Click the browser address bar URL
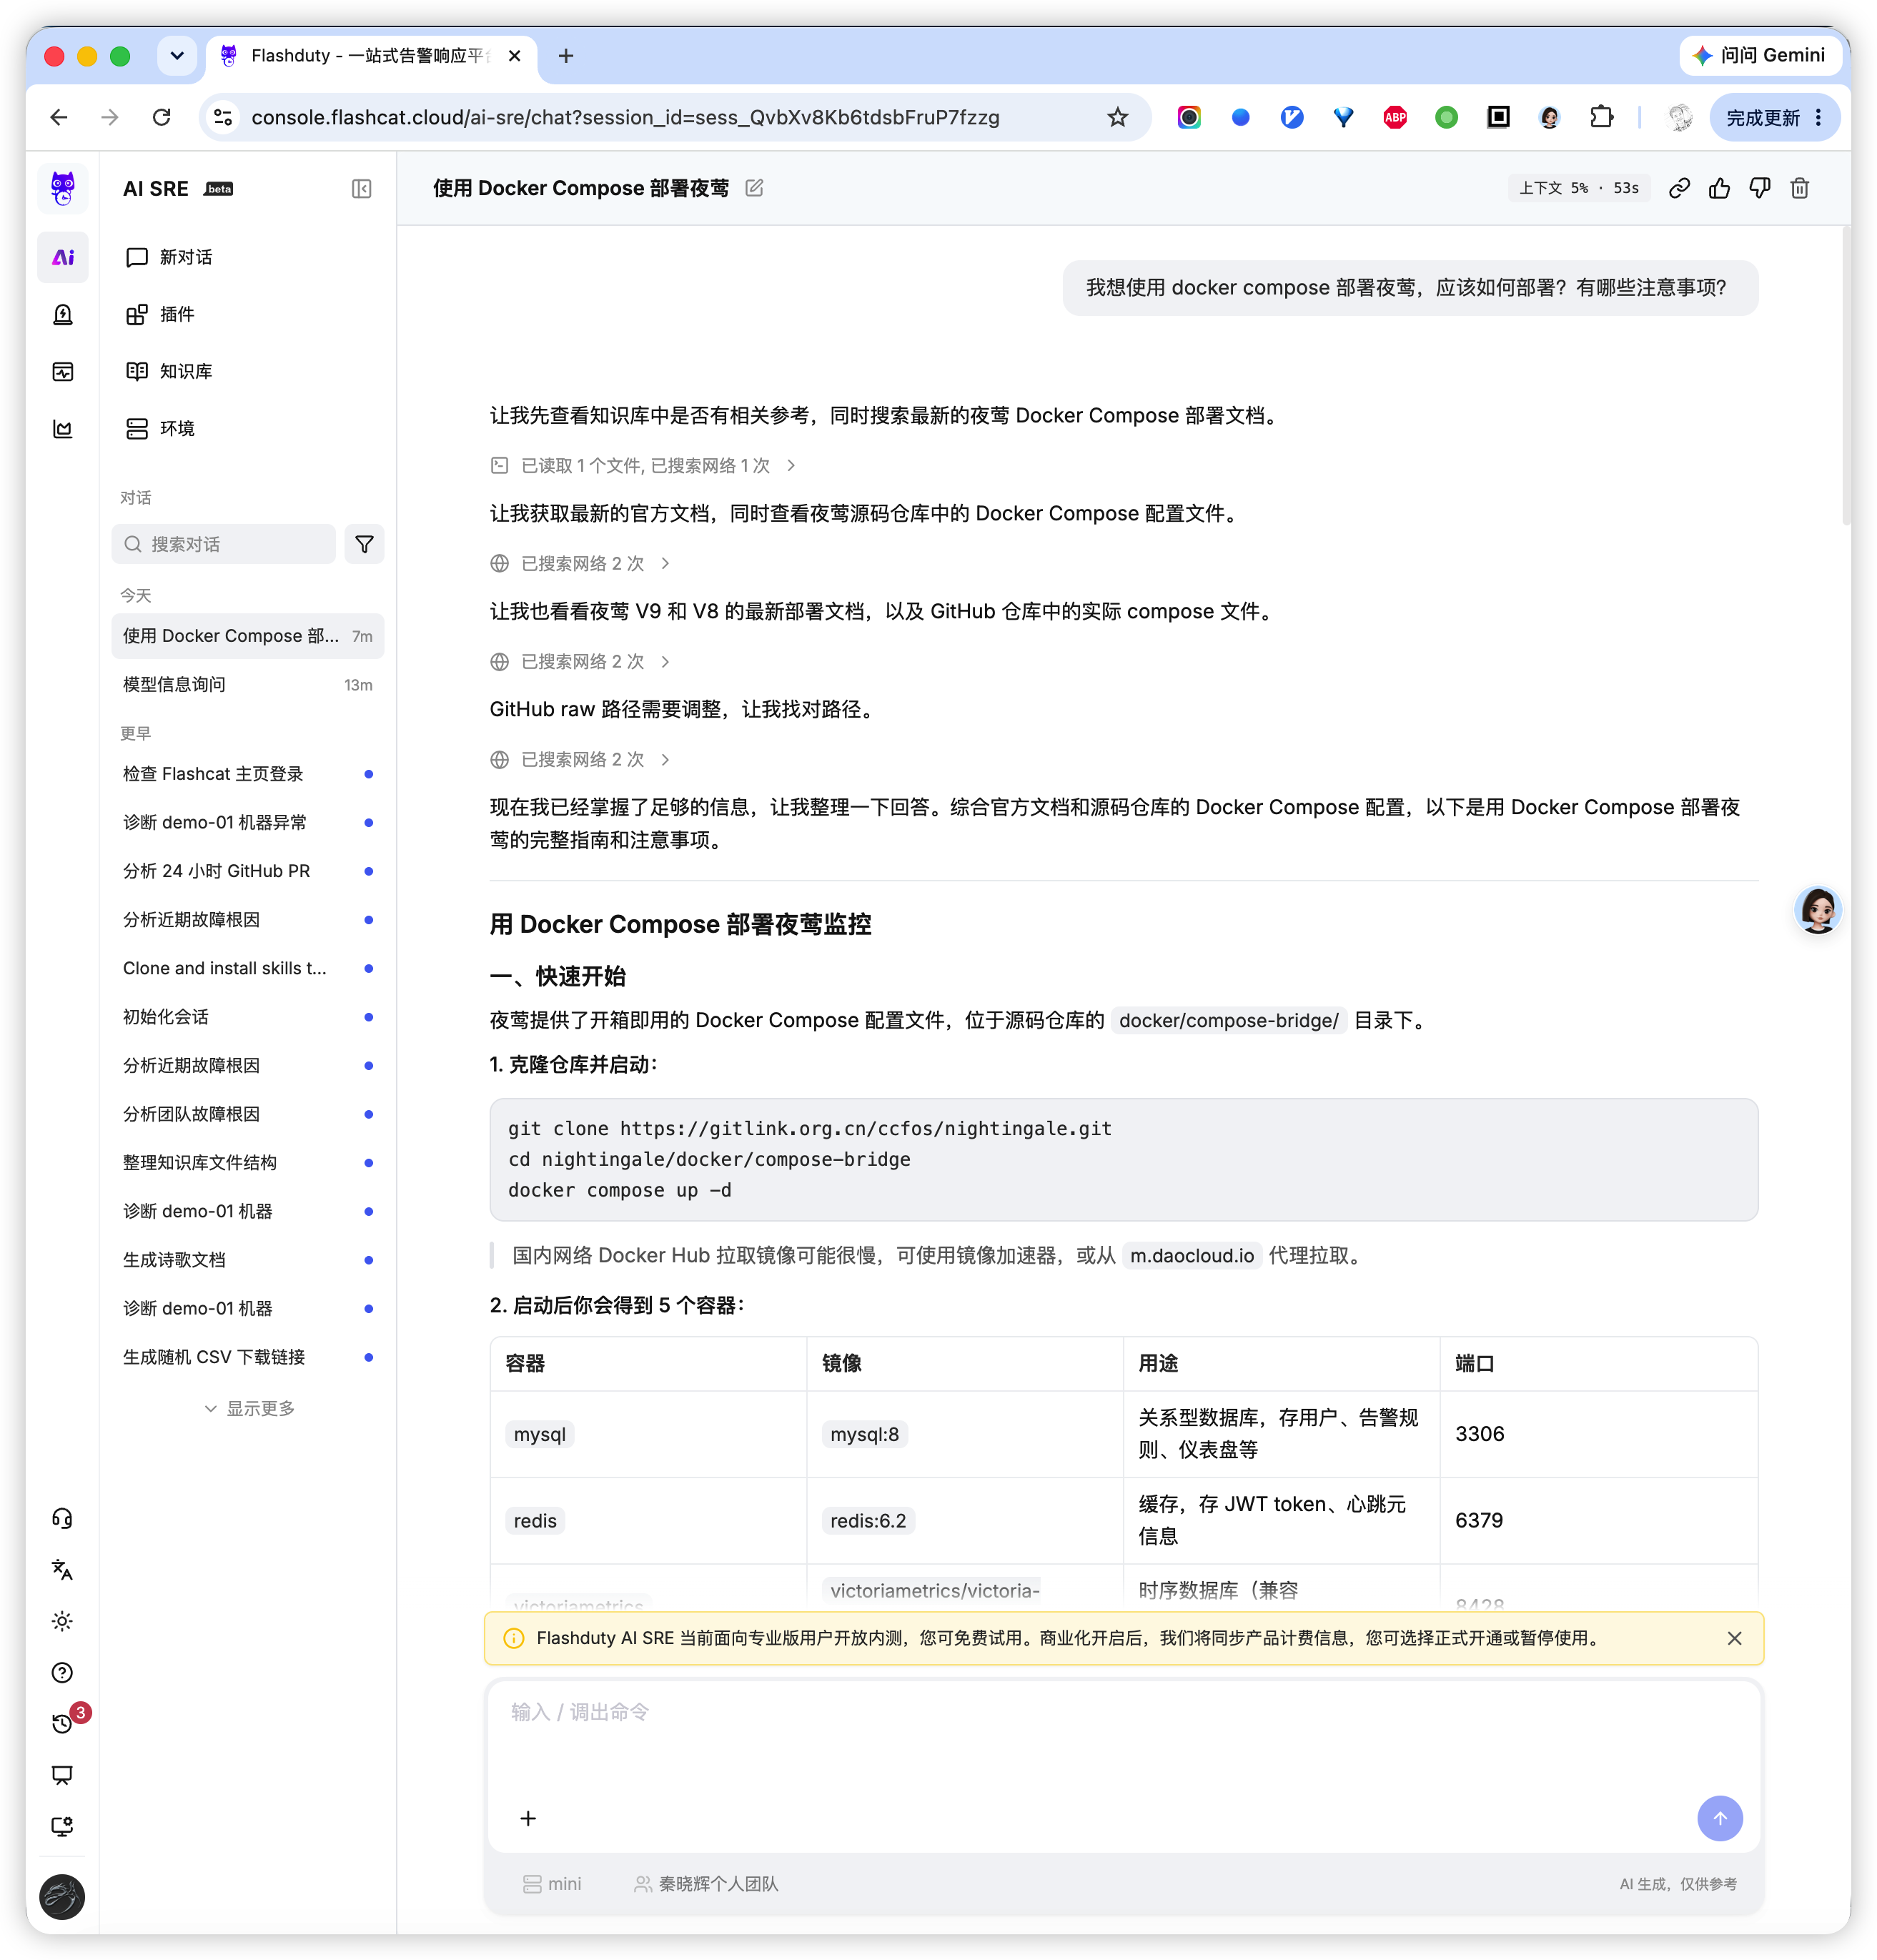Viewport: 1877px width, 1960px height. click(625, 118)
